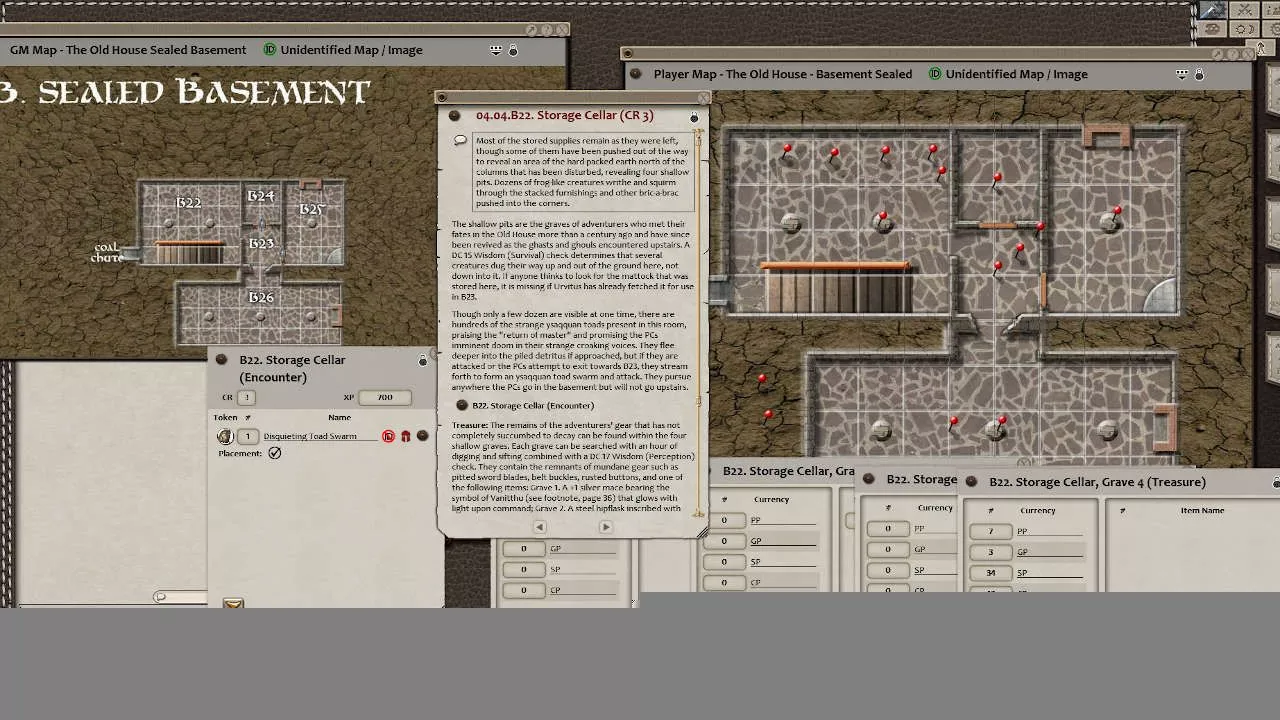Toggle the lock on the Storage Cellar story window

tap(694, 117)
